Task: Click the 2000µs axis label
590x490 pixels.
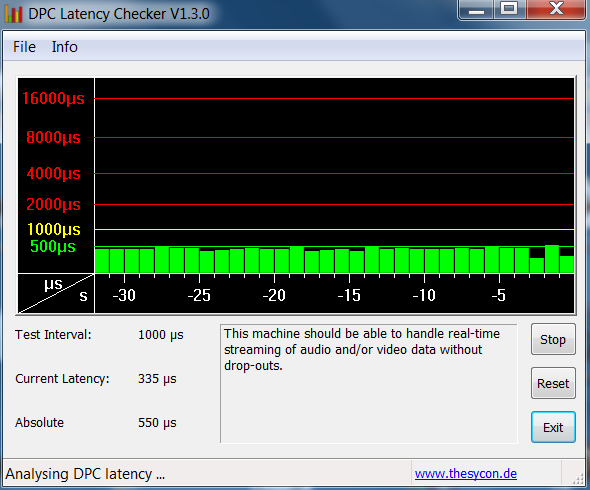Action: (53, 204)
